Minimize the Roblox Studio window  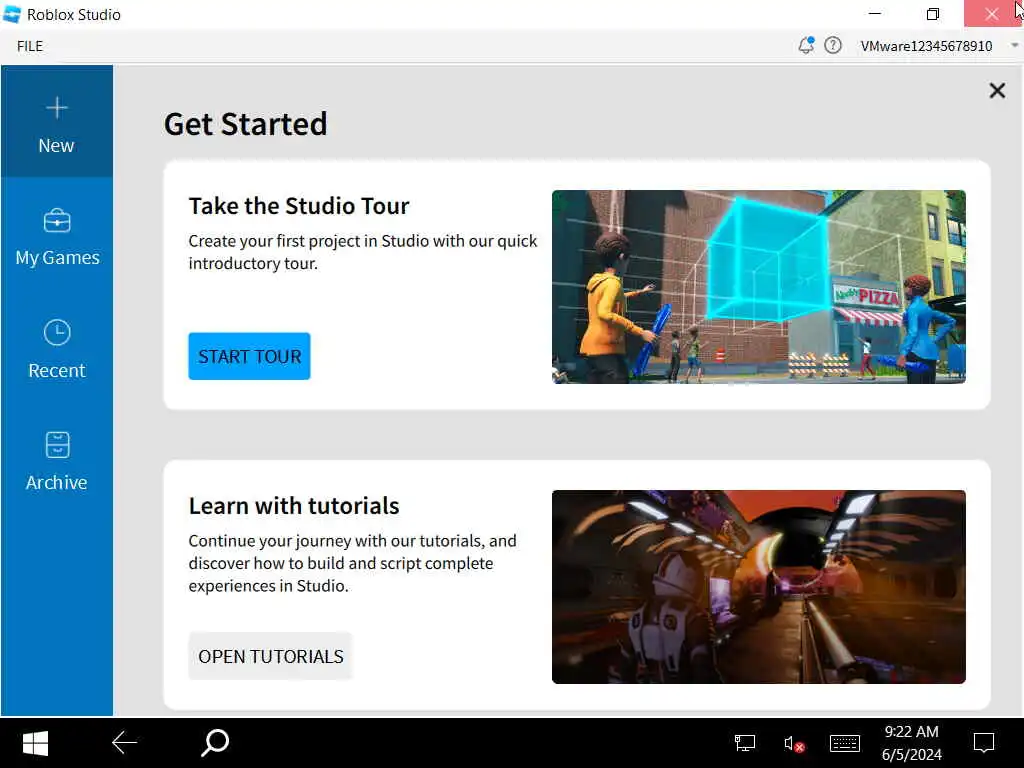(875, 14)
